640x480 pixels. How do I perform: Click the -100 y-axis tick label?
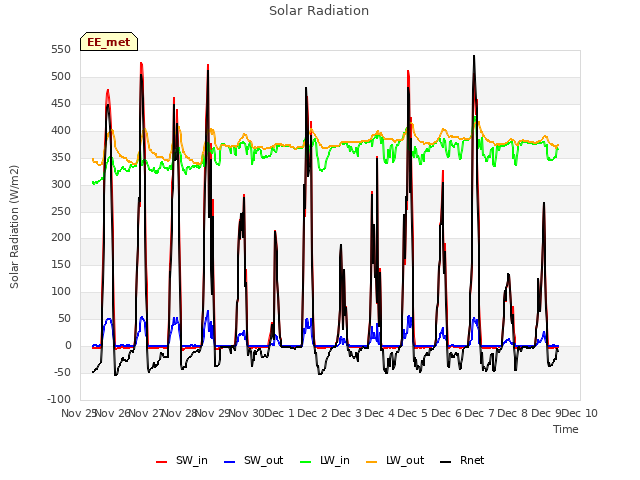coord(59,399)
